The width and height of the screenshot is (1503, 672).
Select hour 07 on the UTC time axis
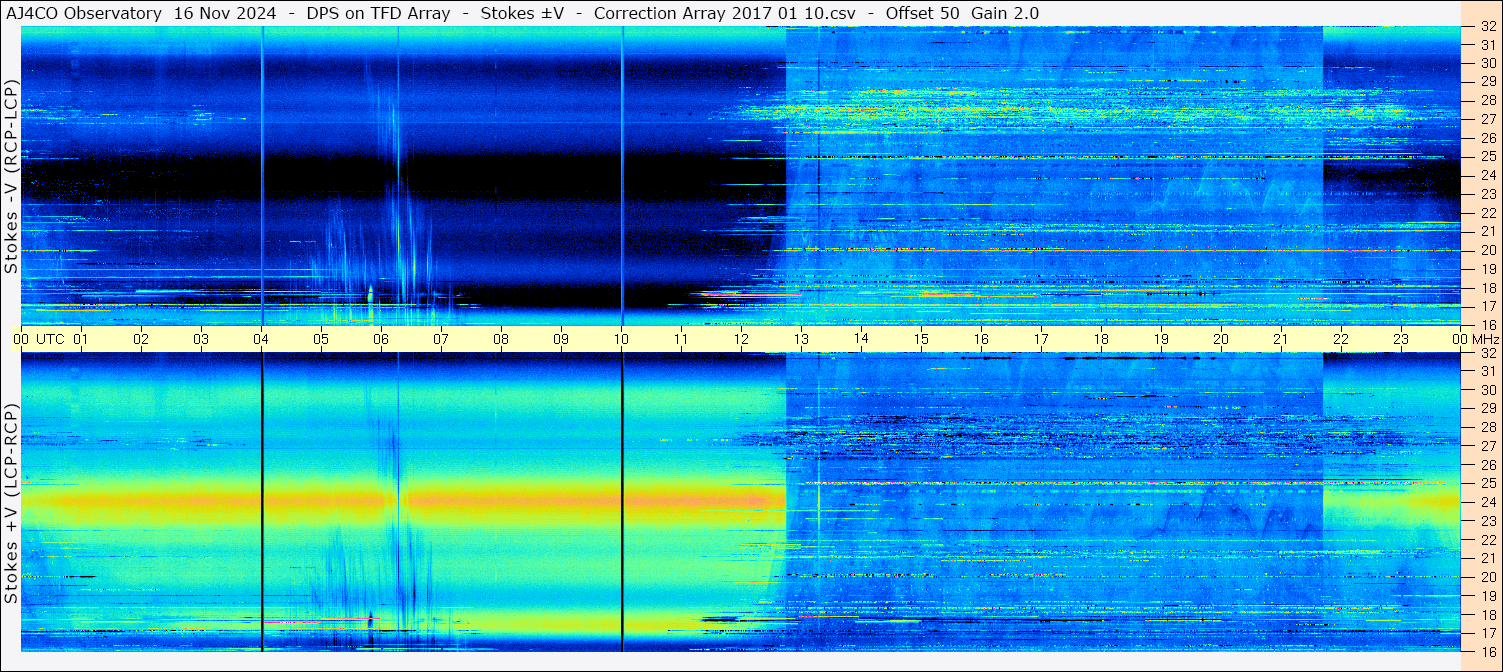click(x=441, y=339)
